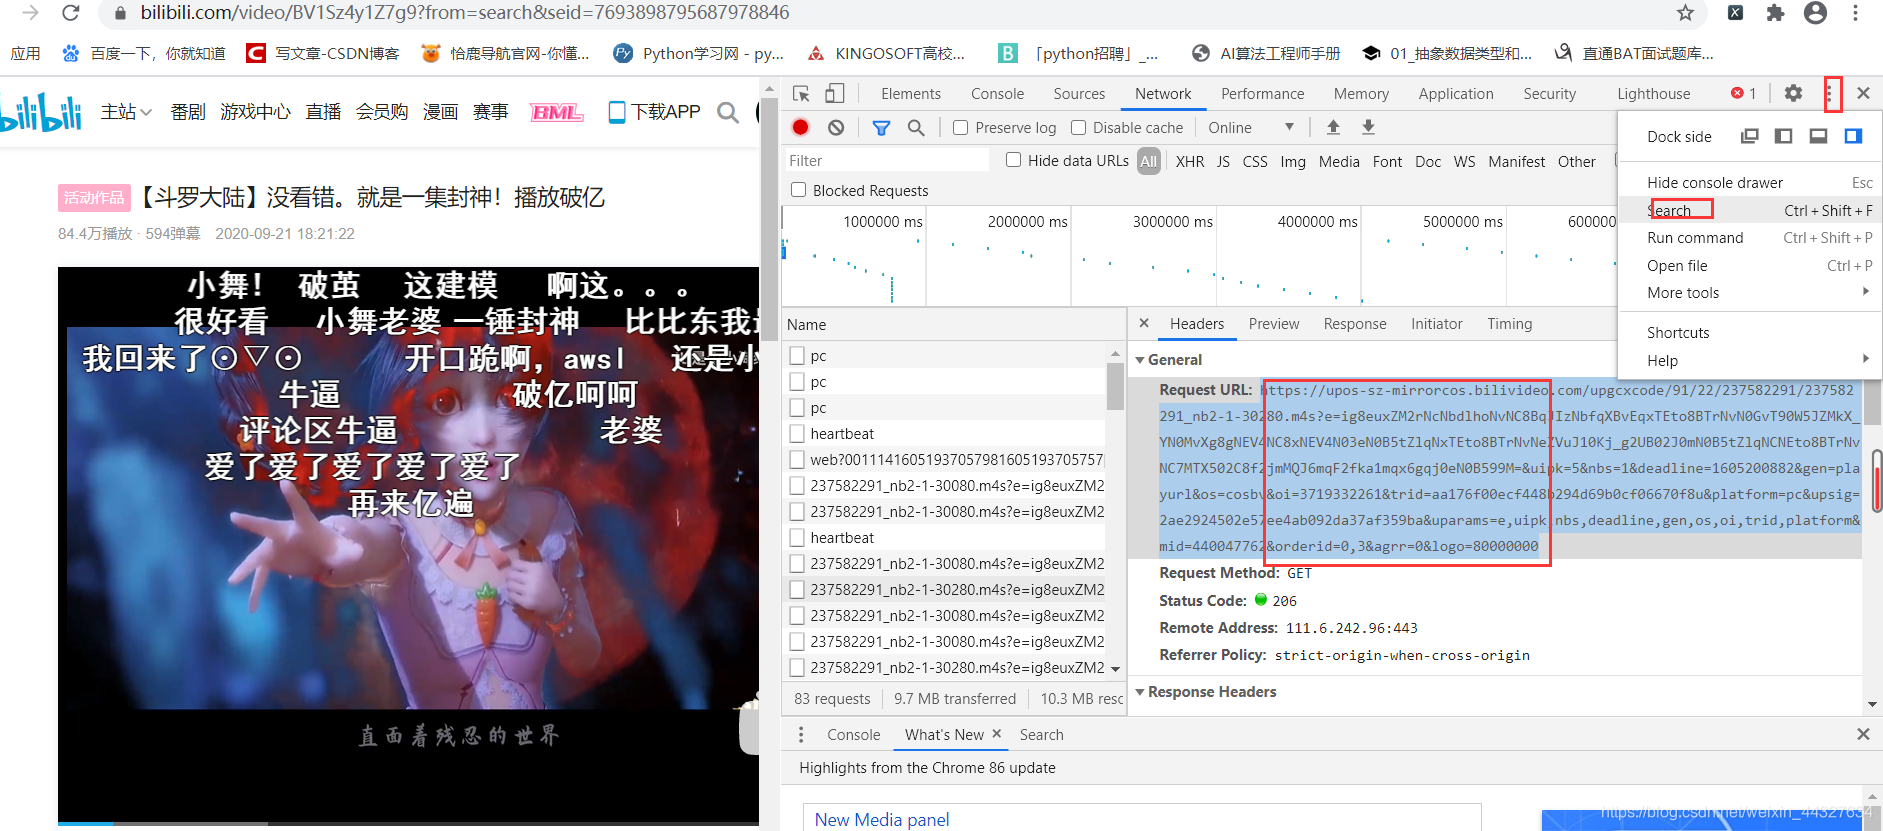The image size is (1883, 831).
Task: Open DevTools three-dot customize menu
Action: [1830, 94]
